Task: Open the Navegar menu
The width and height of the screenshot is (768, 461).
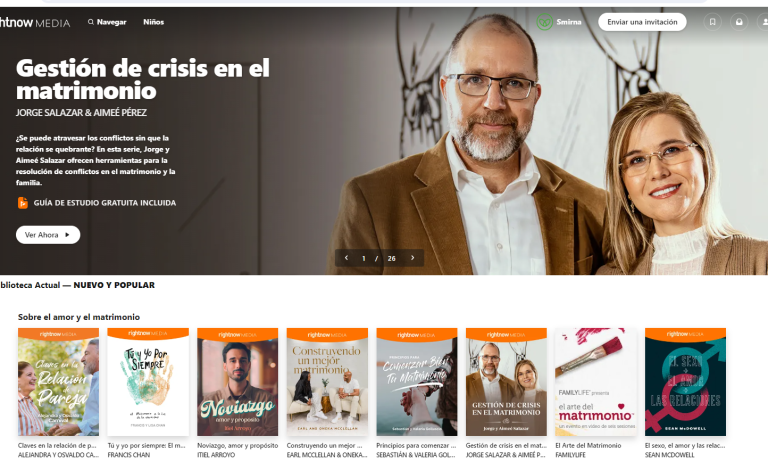Action: [x=111, y=22]
